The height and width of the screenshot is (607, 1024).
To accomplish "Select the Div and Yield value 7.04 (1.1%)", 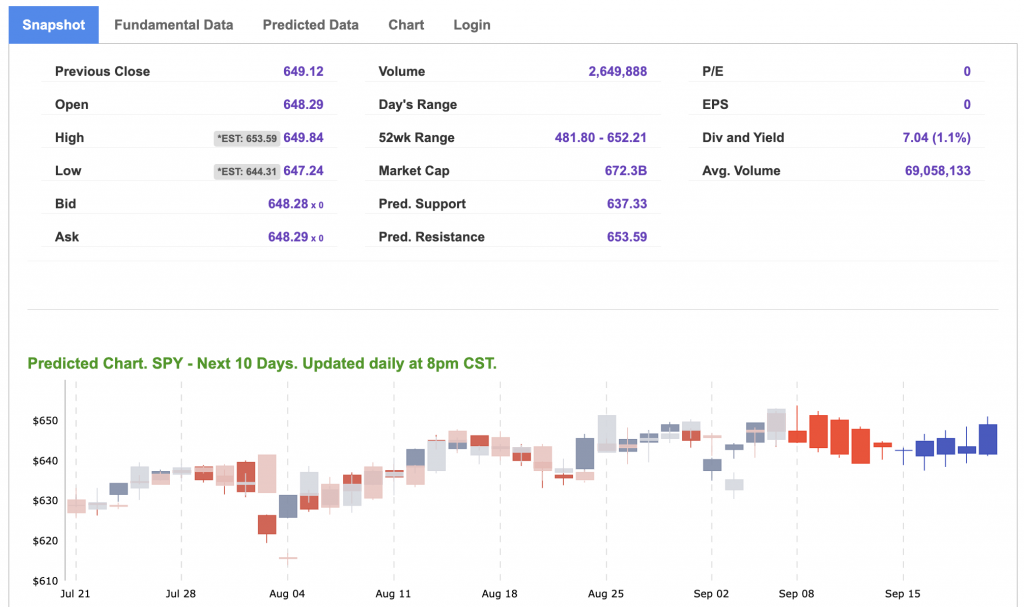I will 936,138.
